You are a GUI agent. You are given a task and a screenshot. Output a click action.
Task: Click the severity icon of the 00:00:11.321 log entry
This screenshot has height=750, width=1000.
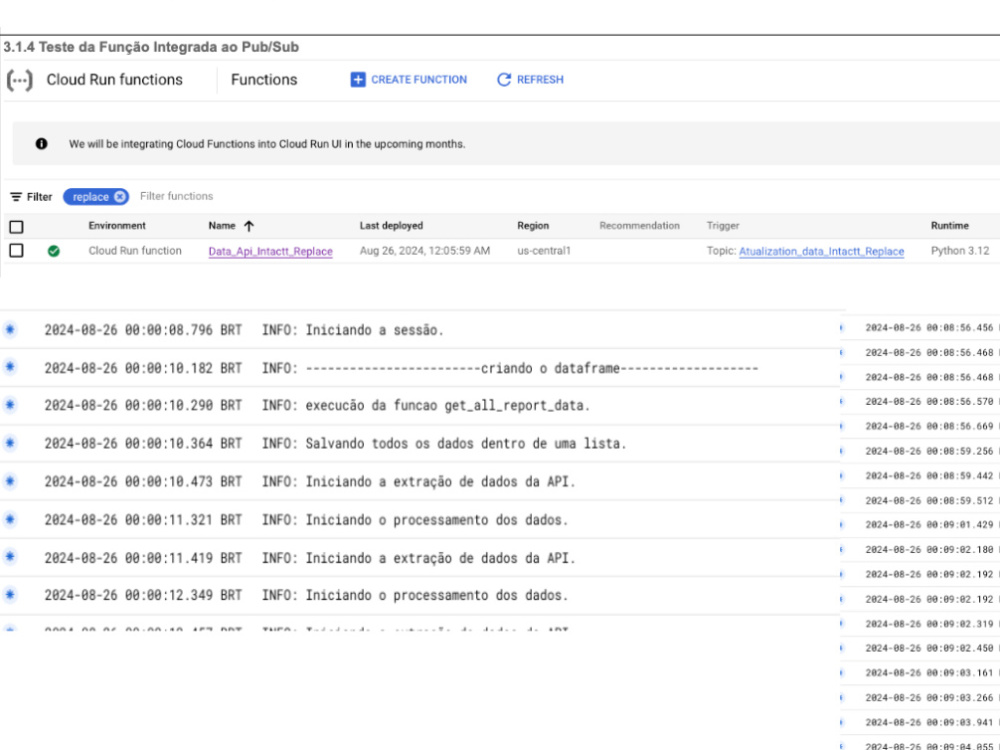pos(10,520)
